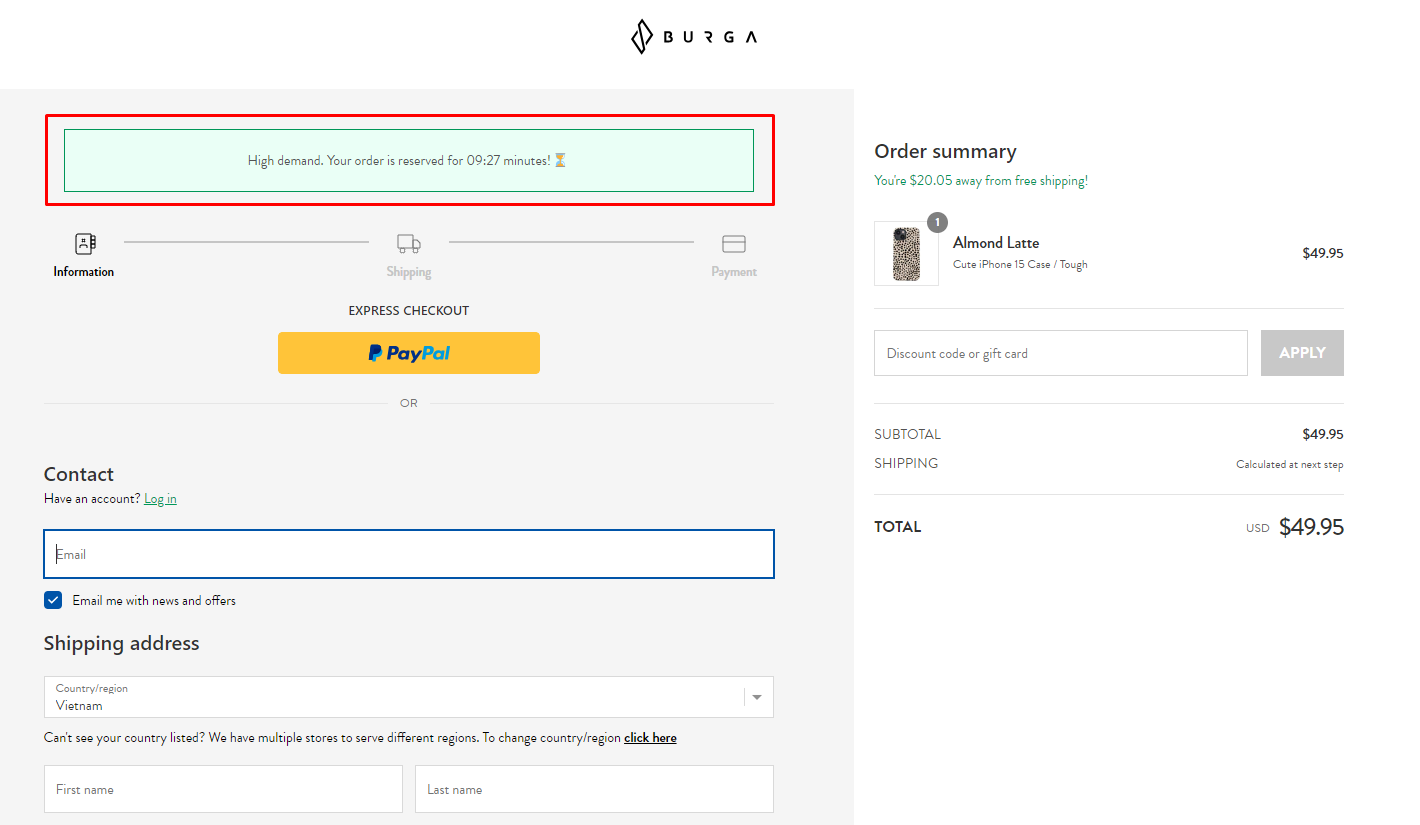Click the Payment step label
1420x825 pixels.
pos(734,272)
